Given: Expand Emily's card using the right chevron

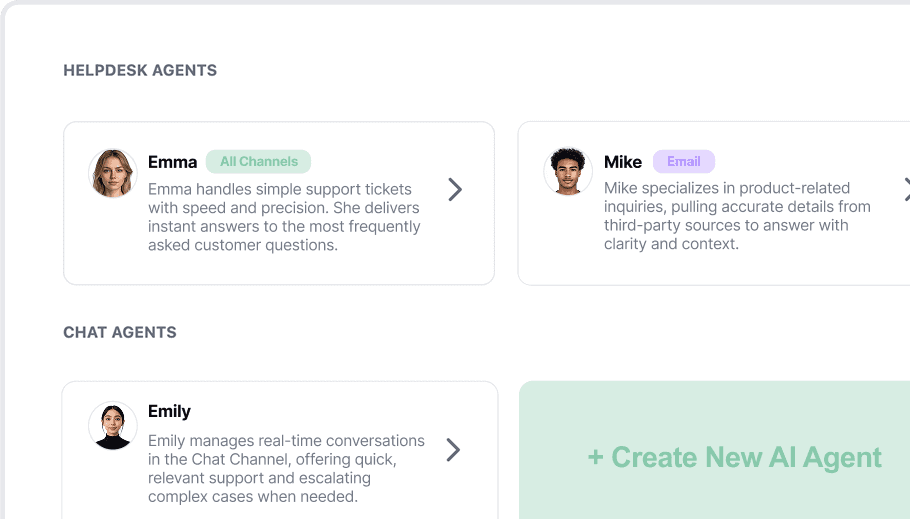Looking at the screenshot, I should pyautogui.click(x=453, y=450).
